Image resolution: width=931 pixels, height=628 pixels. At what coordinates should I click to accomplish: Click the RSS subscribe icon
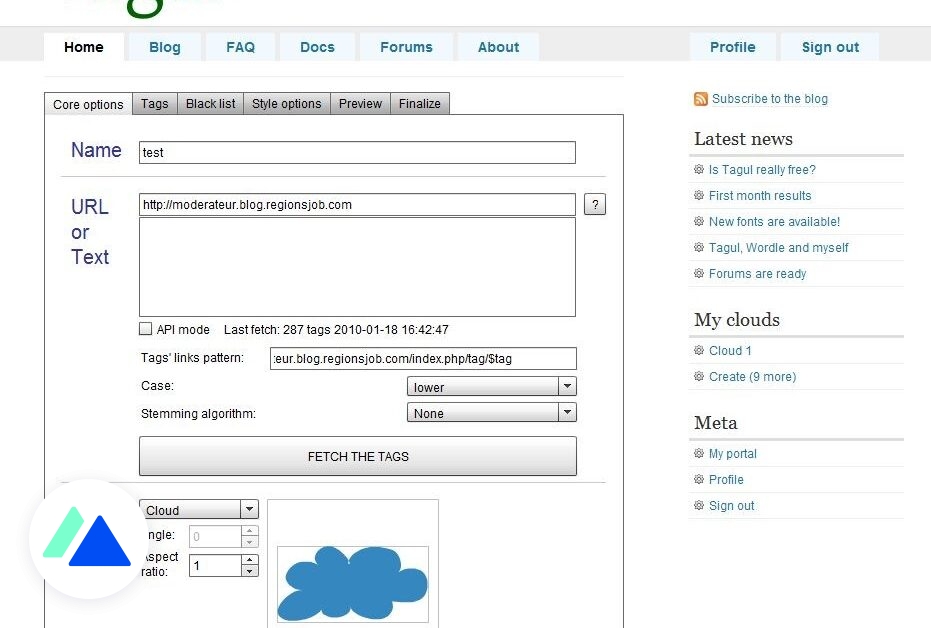[699, 98]
